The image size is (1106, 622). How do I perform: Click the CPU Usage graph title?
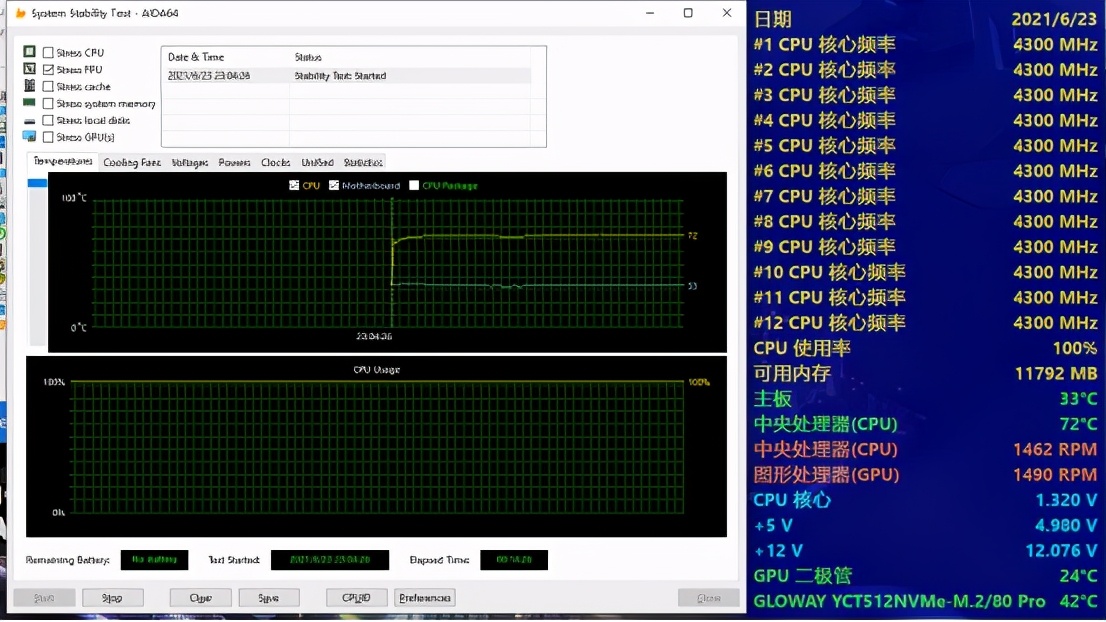click(x=376, y=369)
